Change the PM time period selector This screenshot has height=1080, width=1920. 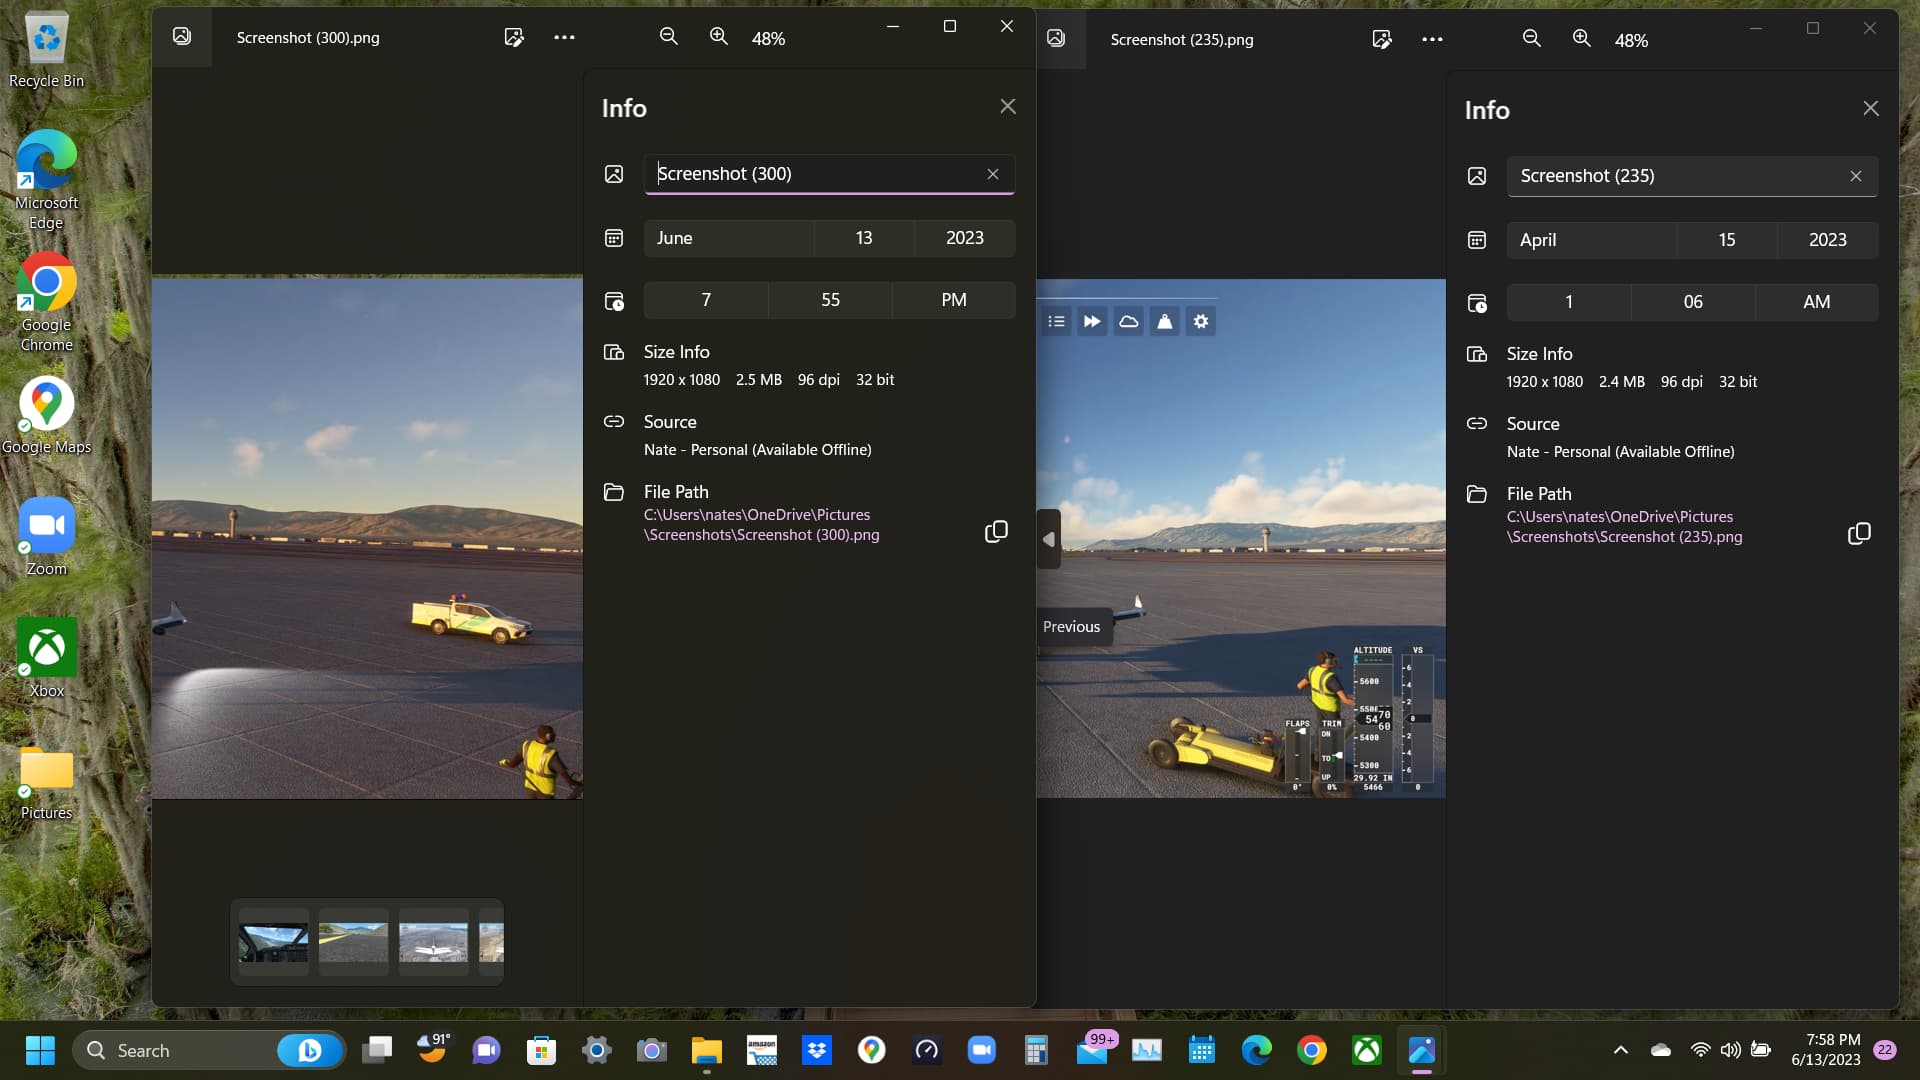coord(953,300)
